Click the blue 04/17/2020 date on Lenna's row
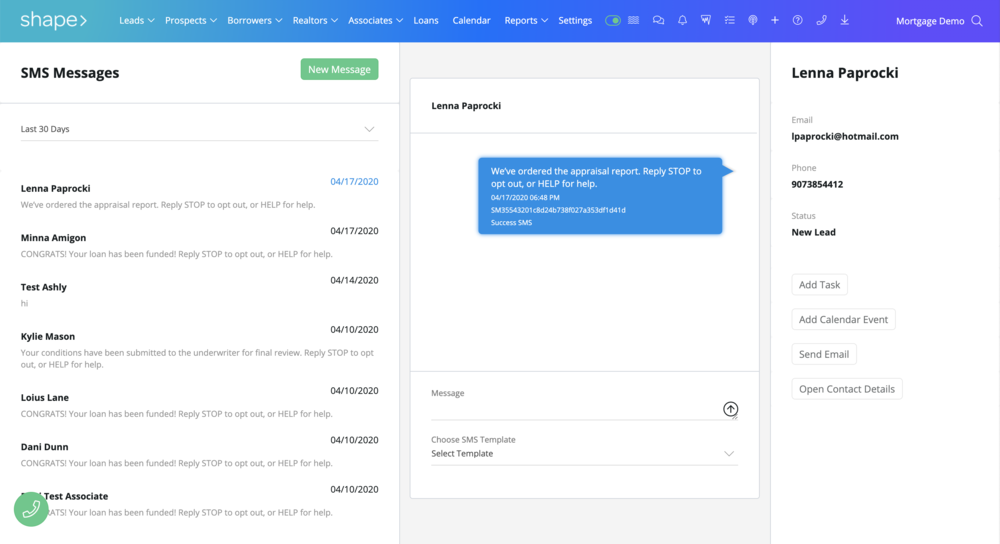The width and height of the screenshot is (1000, 544). tap(354, 182)
